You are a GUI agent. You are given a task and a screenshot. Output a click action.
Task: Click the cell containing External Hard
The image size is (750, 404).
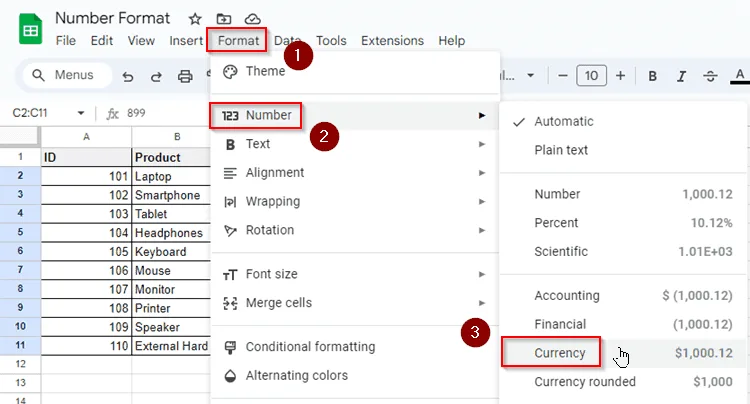click(x=171, y=346)
